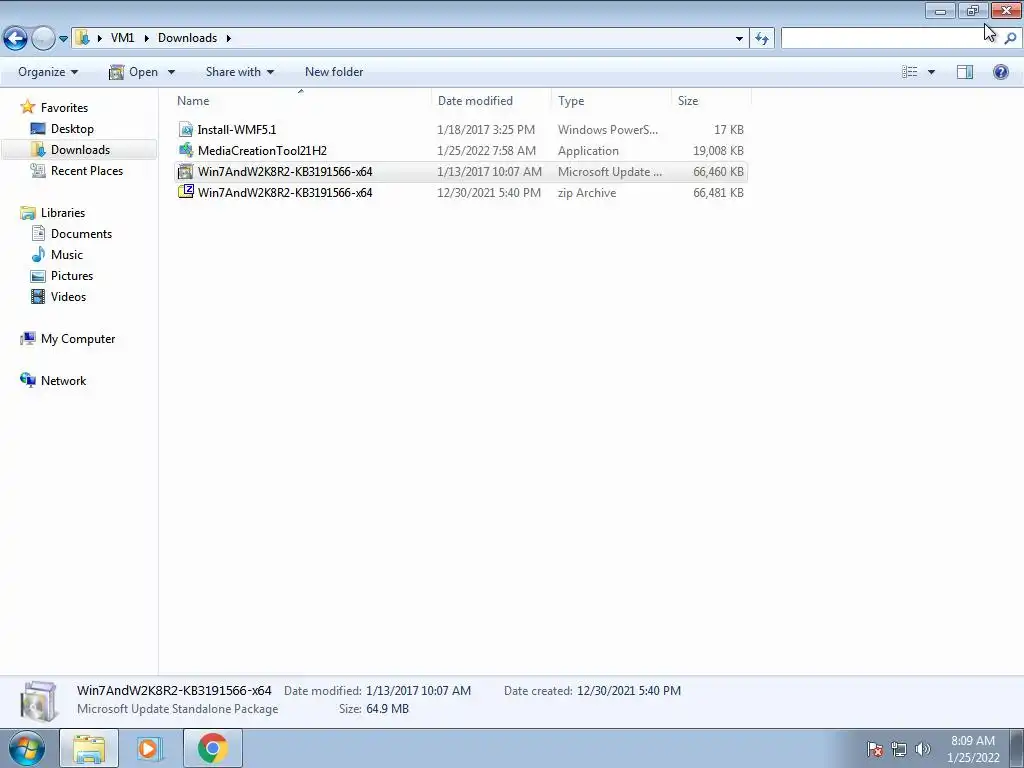Open the Documents library
The width and height of the screenshot is (1024, 768).
[x=81, y=233]
